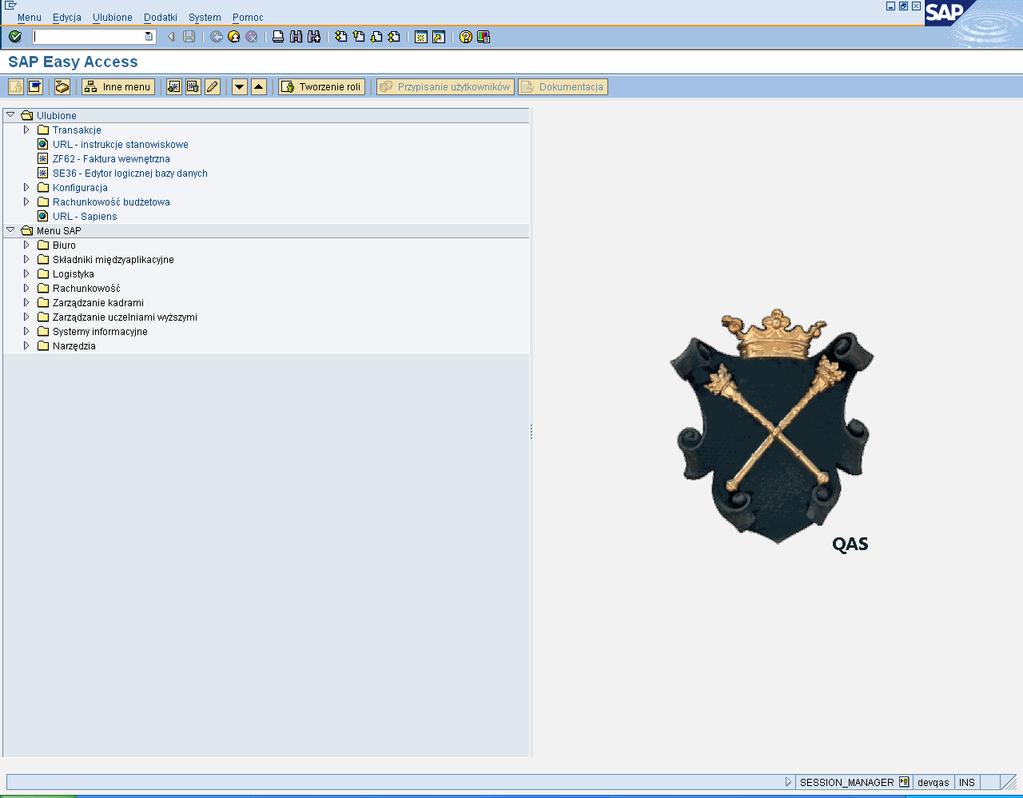Click the SAP menu icon in application toolbar
Viewport: 1023px width, 798px height.
(x=35, y=87)
